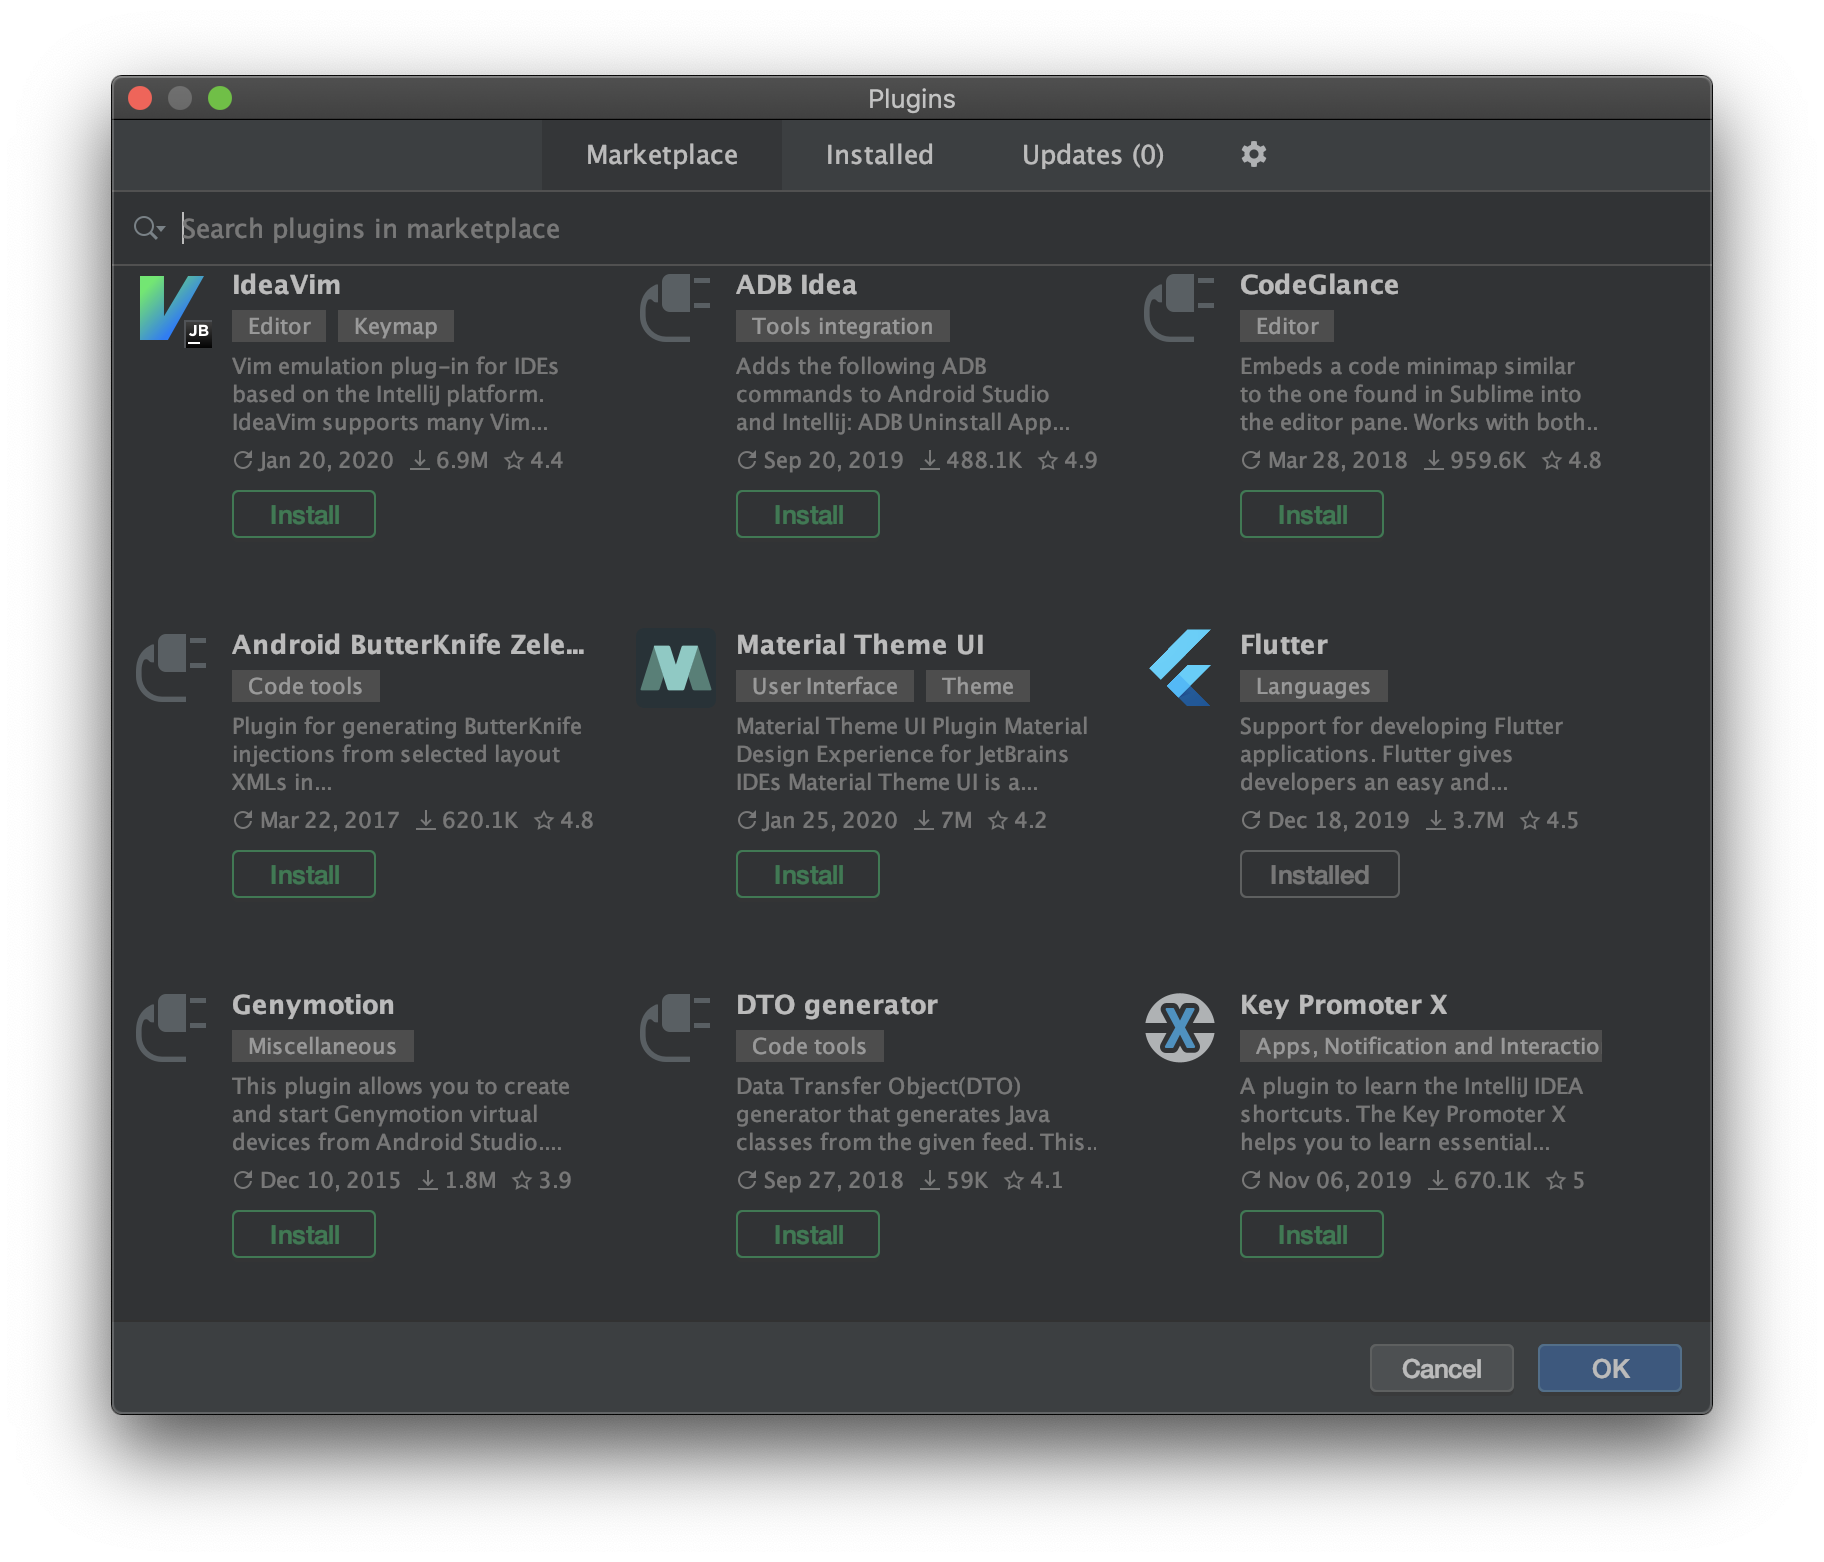Click the Cancel button
The image size is (1824, 1562).
tap(1441, 1368)
